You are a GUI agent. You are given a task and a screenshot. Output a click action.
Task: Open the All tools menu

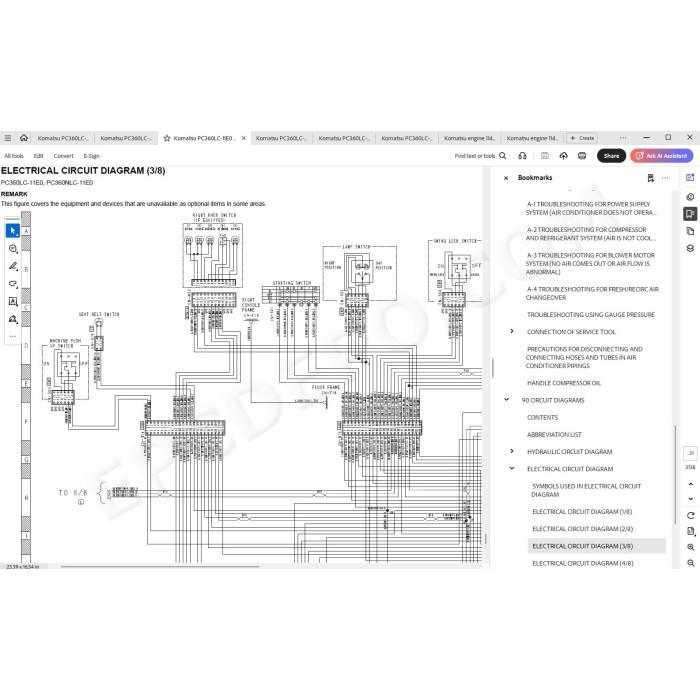tap(14, 156)
